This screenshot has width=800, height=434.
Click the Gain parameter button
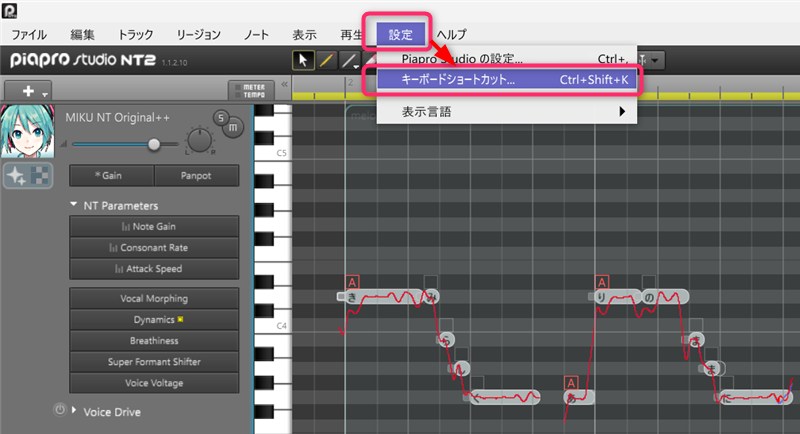coord(111,175)
